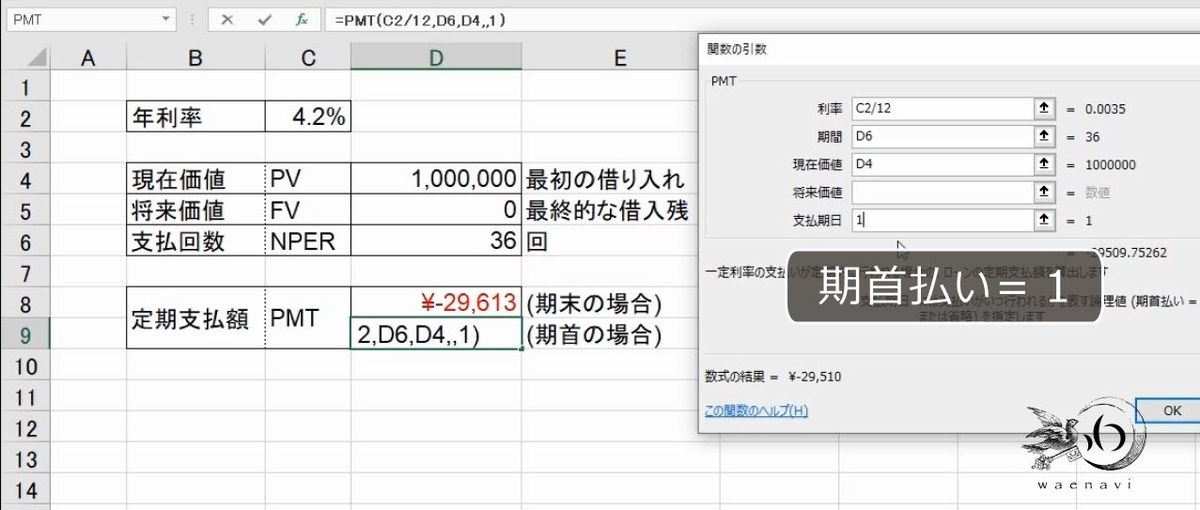
Task: Select row 4 header
Action: [25, 180]
